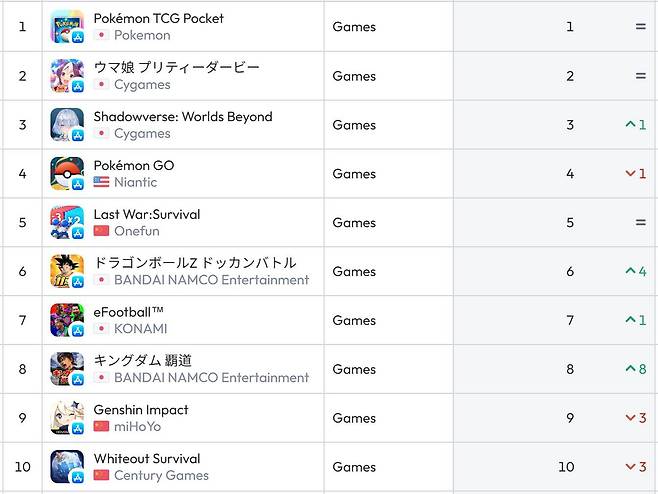Open the Whiteout Survival title link
Screen dimensions: 658x494
146,459
